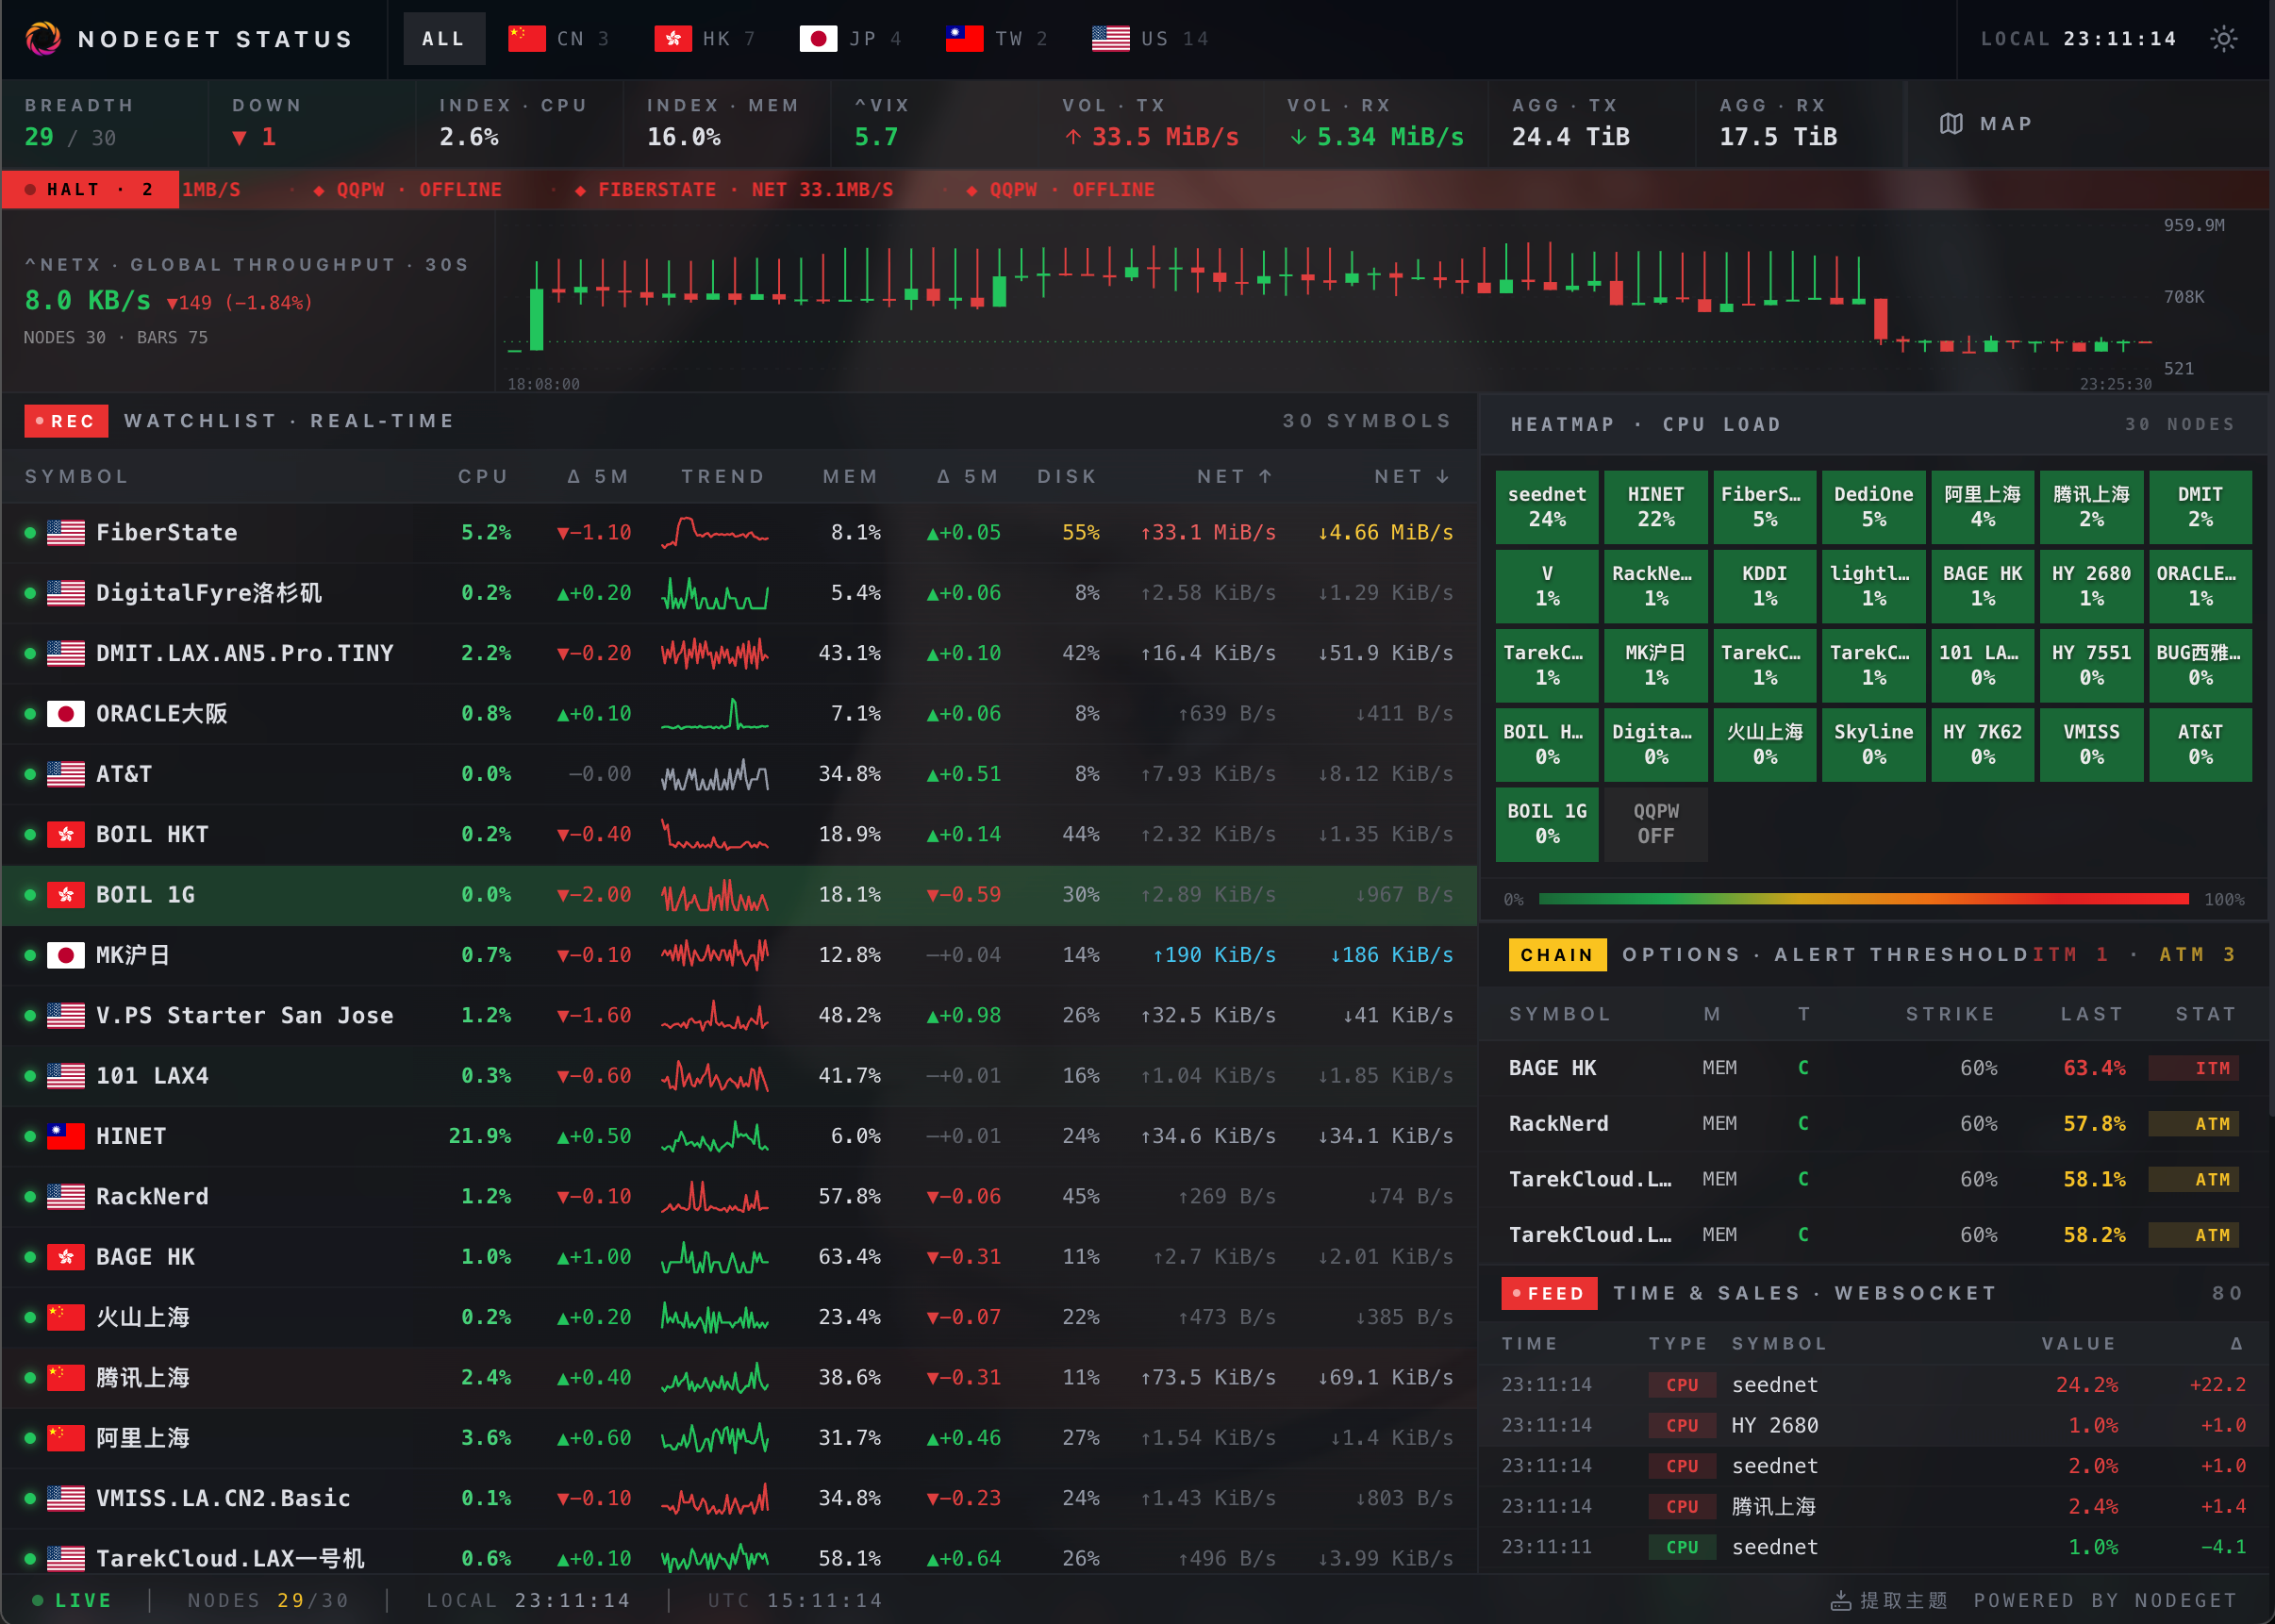Click the REC watchlist badge
Image resolution: width=2275 pixels, height=1624 pixels.
coord(66,421)
